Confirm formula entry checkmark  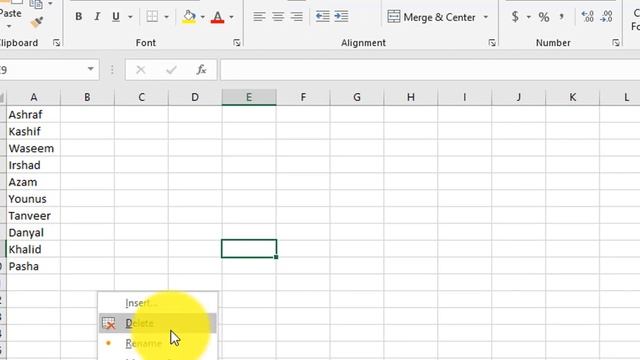[x=171, y=70]
